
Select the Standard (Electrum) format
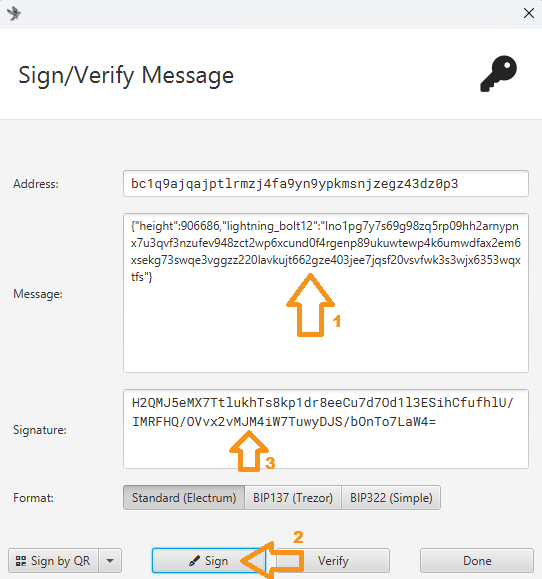[184, 498]
